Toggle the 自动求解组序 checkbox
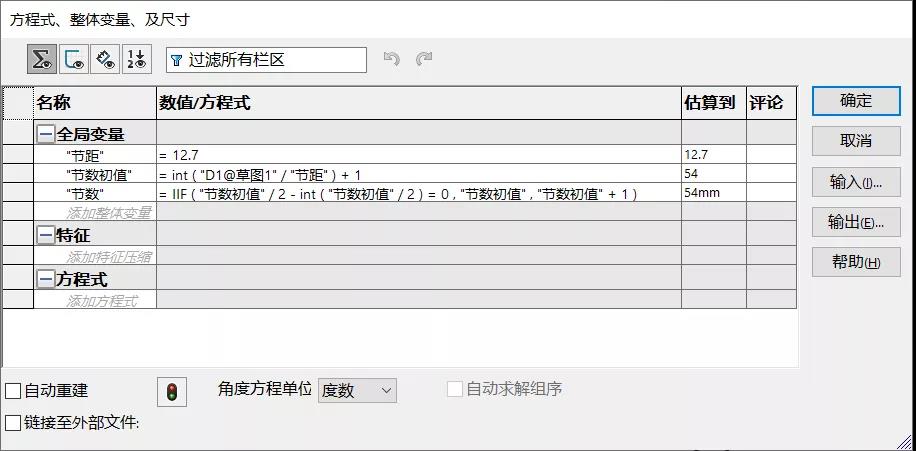Viewport: 916px width, 451px height. tap(454, 389)
